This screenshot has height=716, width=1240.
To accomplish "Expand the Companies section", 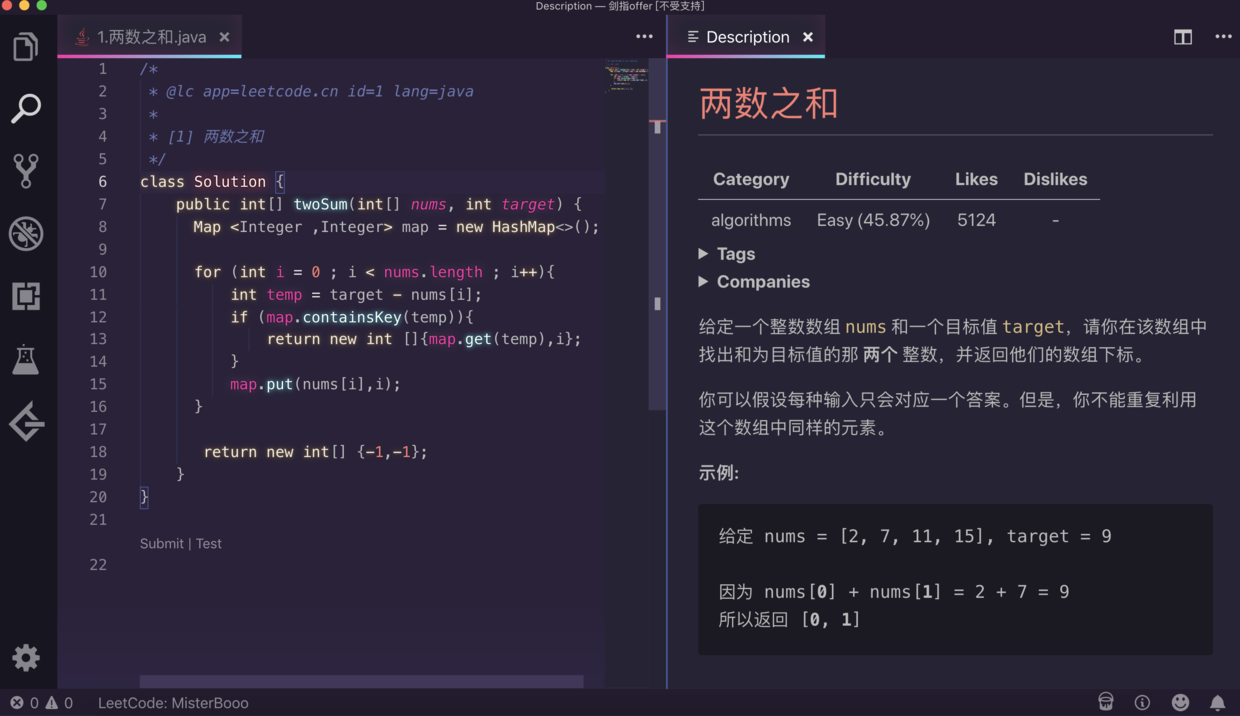I will [x=754, y=282].
